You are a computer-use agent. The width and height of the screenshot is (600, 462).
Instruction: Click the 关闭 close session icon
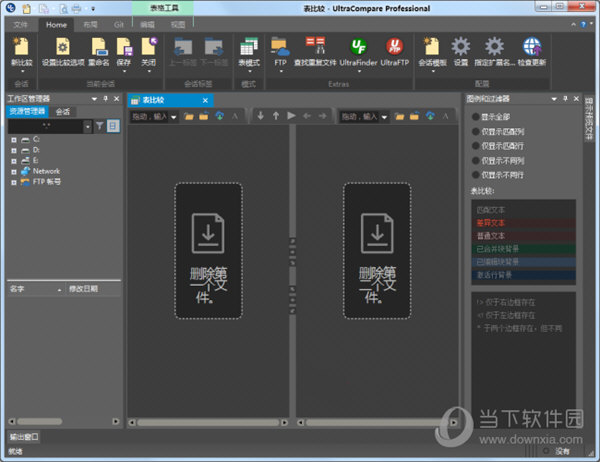pyautogui.click(x=149, y=46)
